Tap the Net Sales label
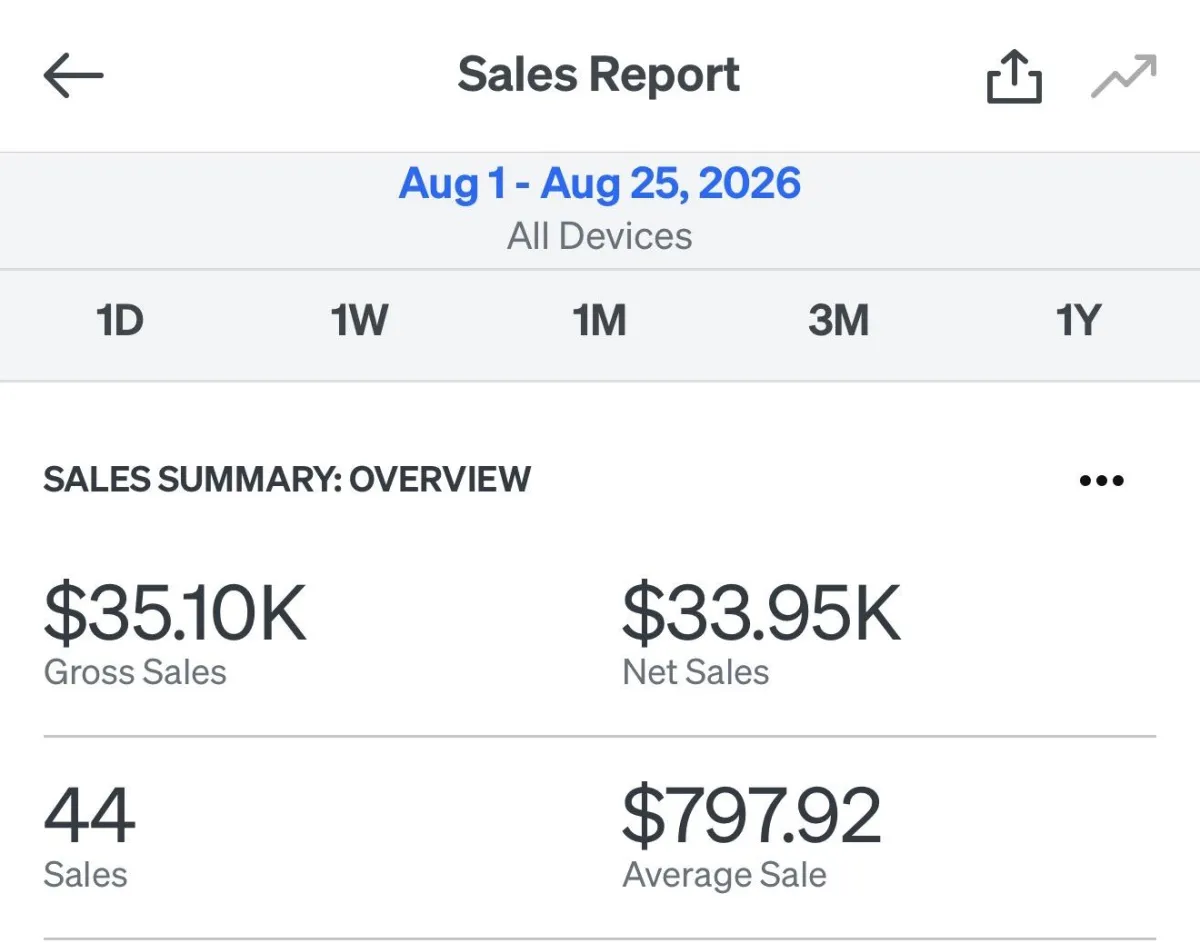This screenshot has height=943, width=1200. [x=696, y=672]
